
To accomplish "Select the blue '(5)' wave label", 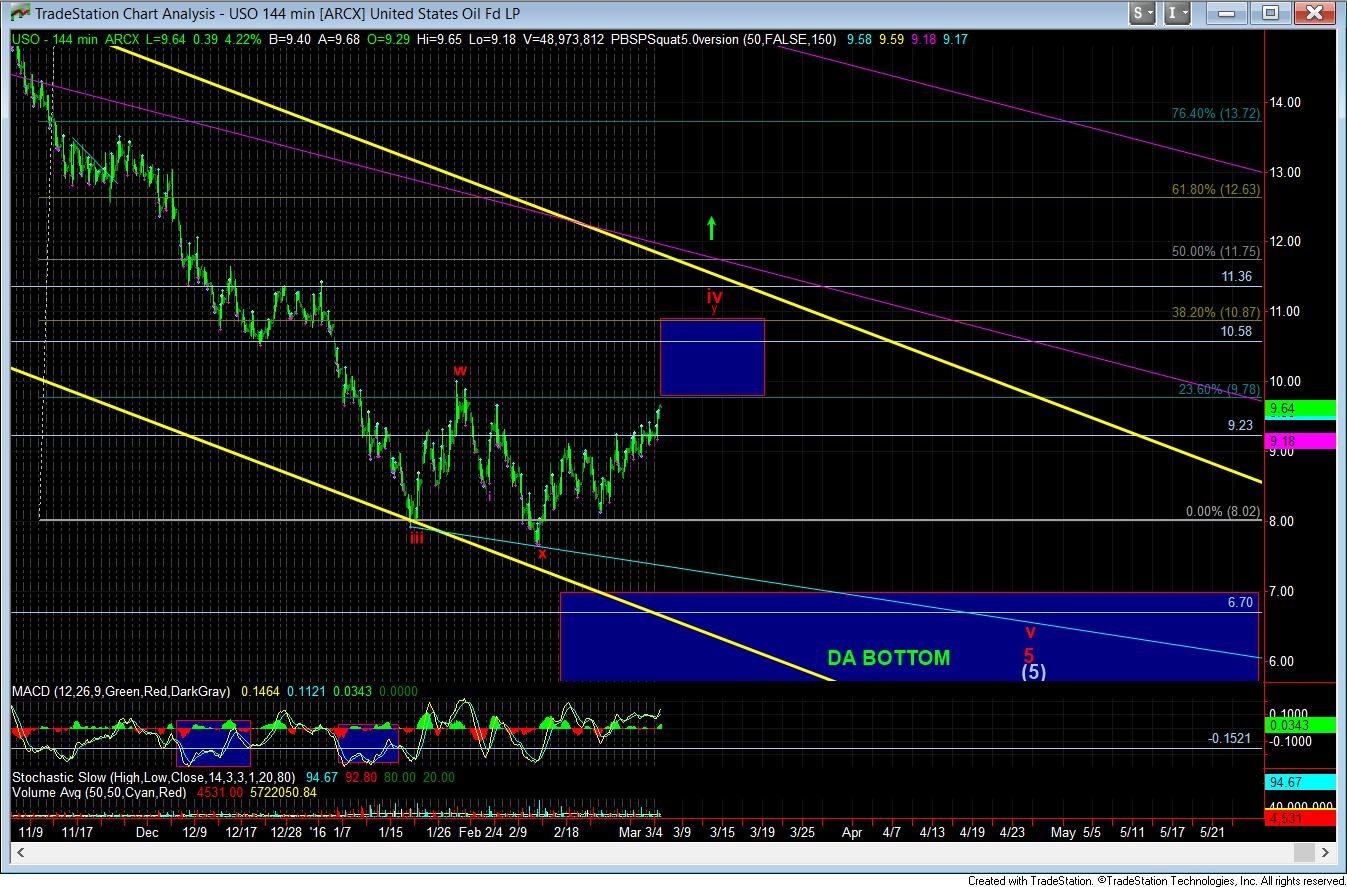I will pyautogui.click(x=1033, y=672).
